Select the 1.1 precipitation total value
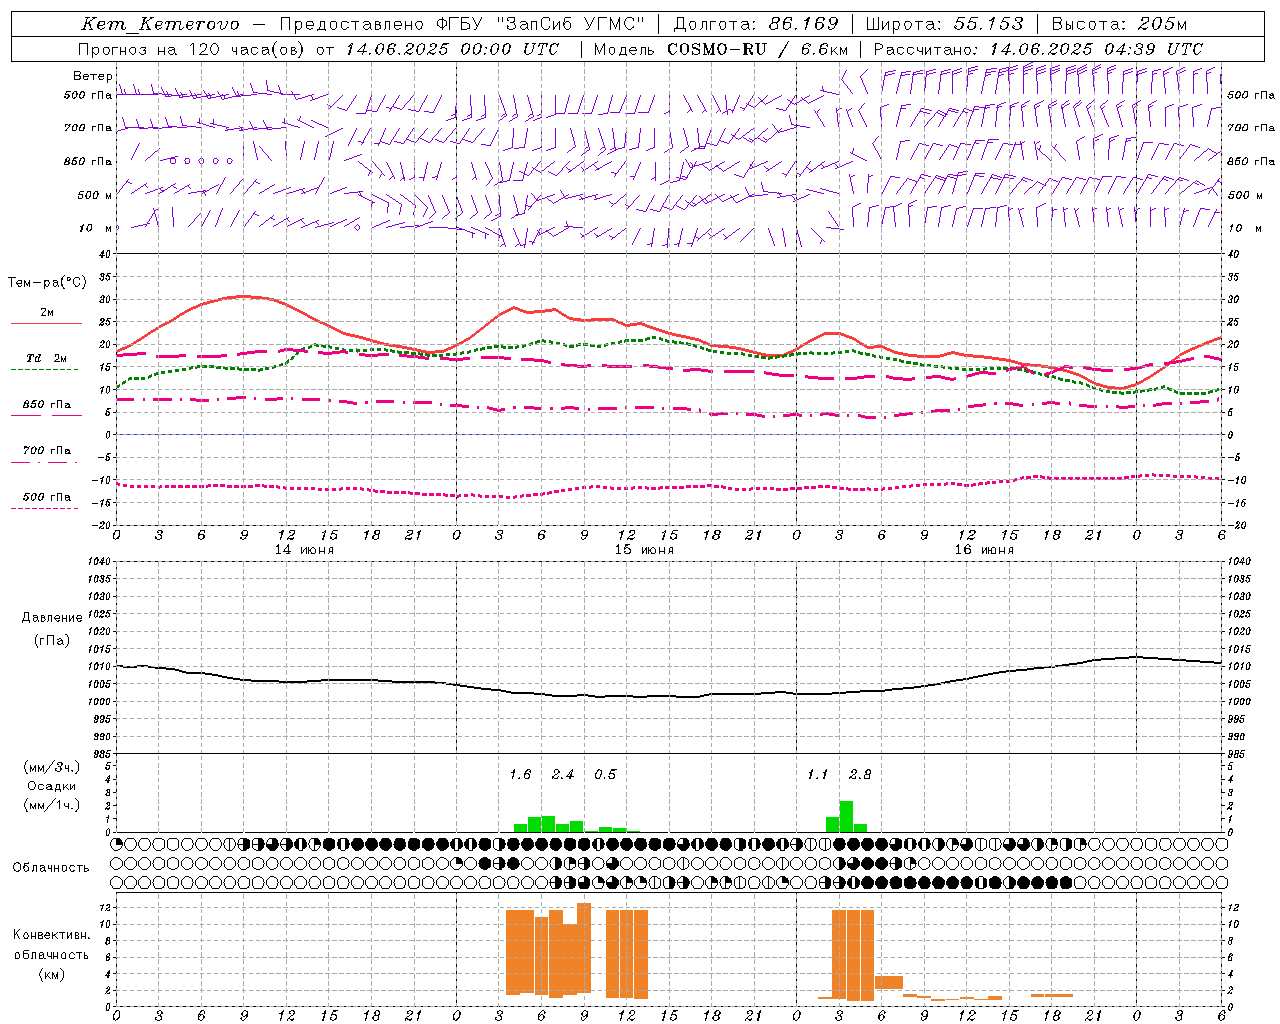1280x1024 pixels. pyautogui.click(x=818, y=775)
